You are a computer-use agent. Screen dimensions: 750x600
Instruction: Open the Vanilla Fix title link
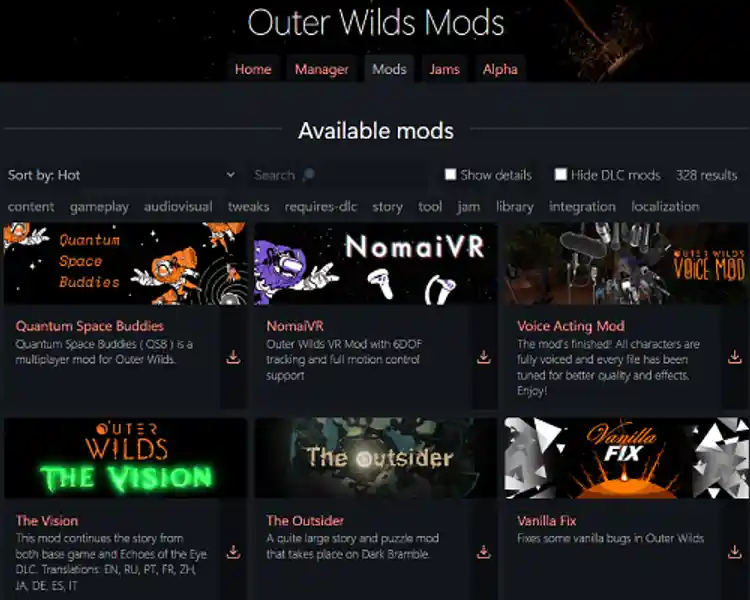coord(546,521)
